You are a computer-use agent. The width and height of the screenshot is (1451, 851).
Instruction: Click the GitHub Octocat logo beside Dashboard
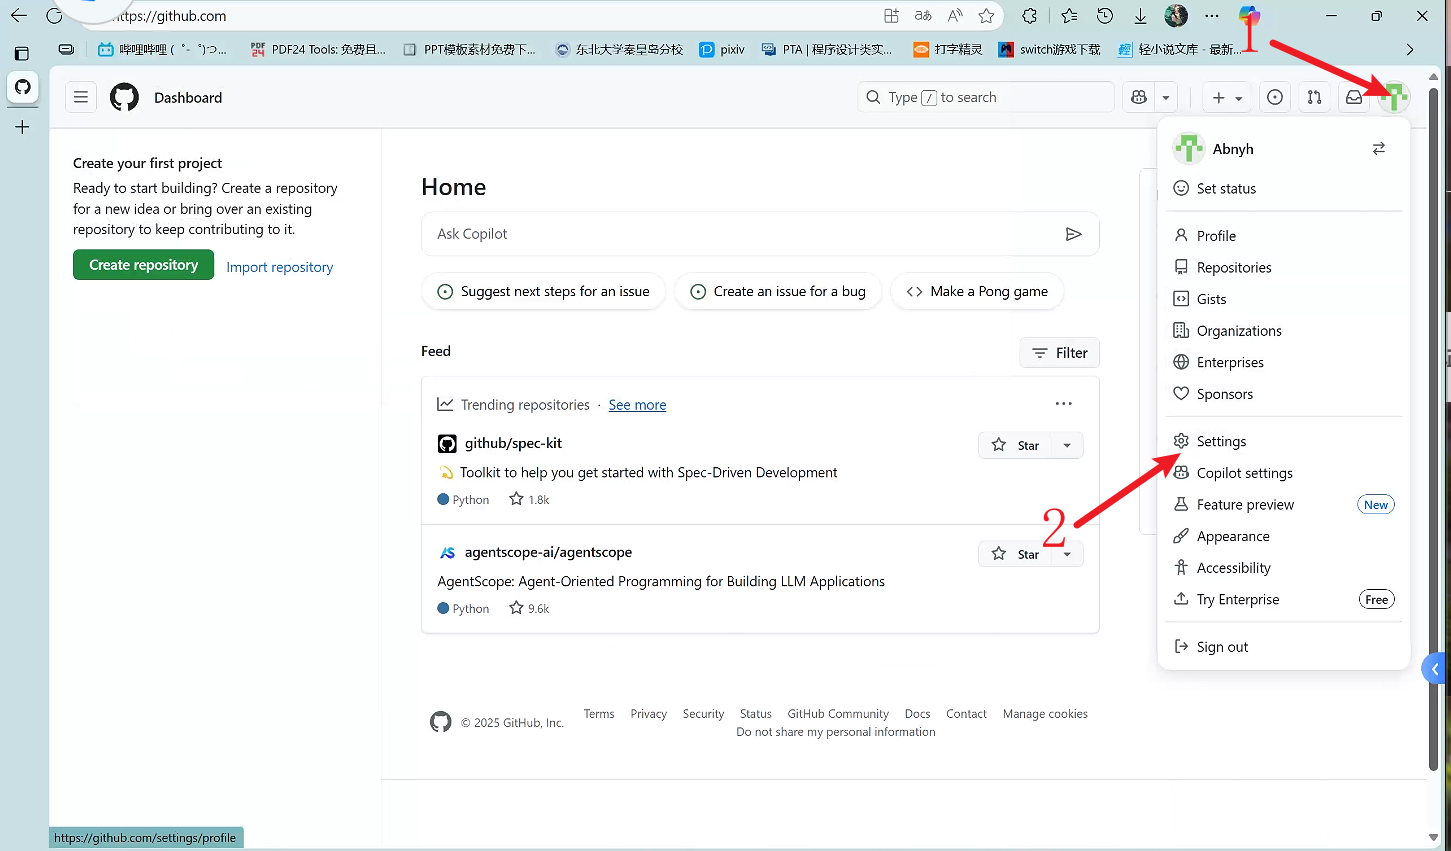(x=124, y=97)
